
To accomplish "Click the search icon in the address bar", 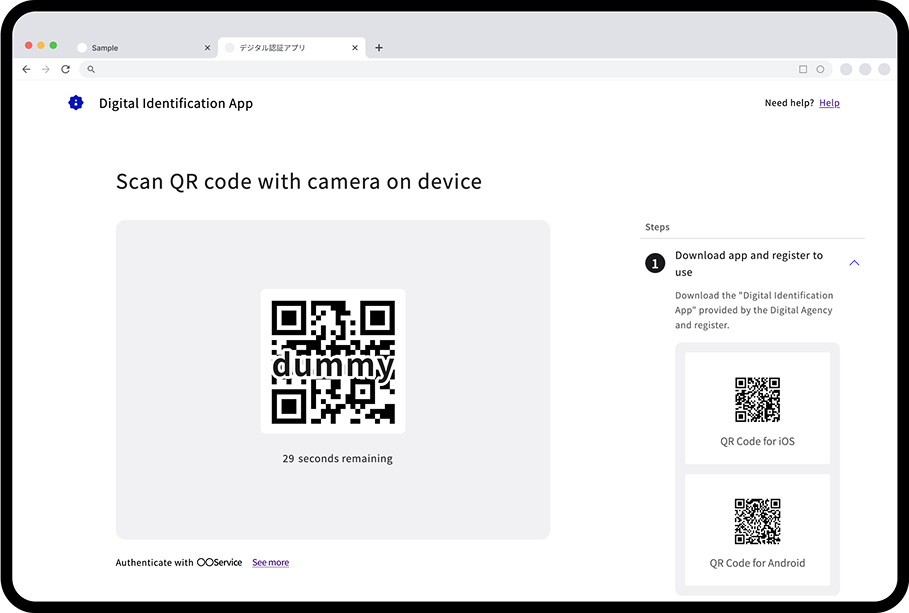I will 90,69.
